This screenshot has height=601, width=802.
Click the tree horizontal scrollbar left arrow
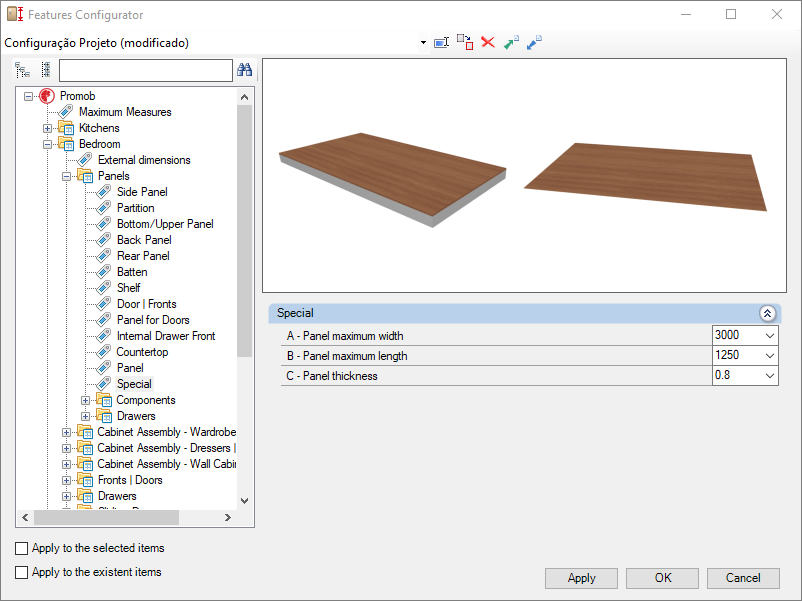[x=25, y=518]
